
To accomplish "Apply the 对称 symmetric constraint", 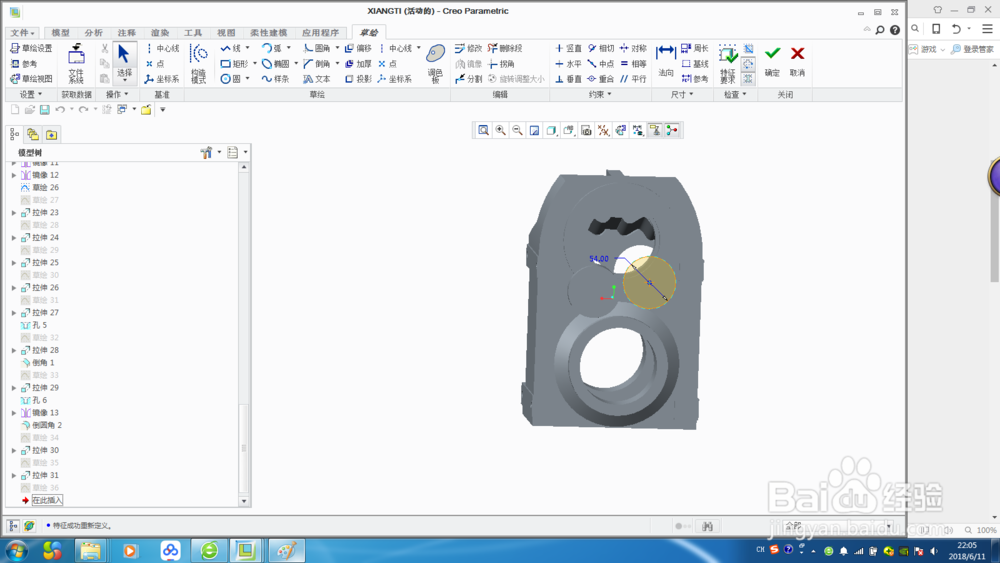I will [633, 48].
